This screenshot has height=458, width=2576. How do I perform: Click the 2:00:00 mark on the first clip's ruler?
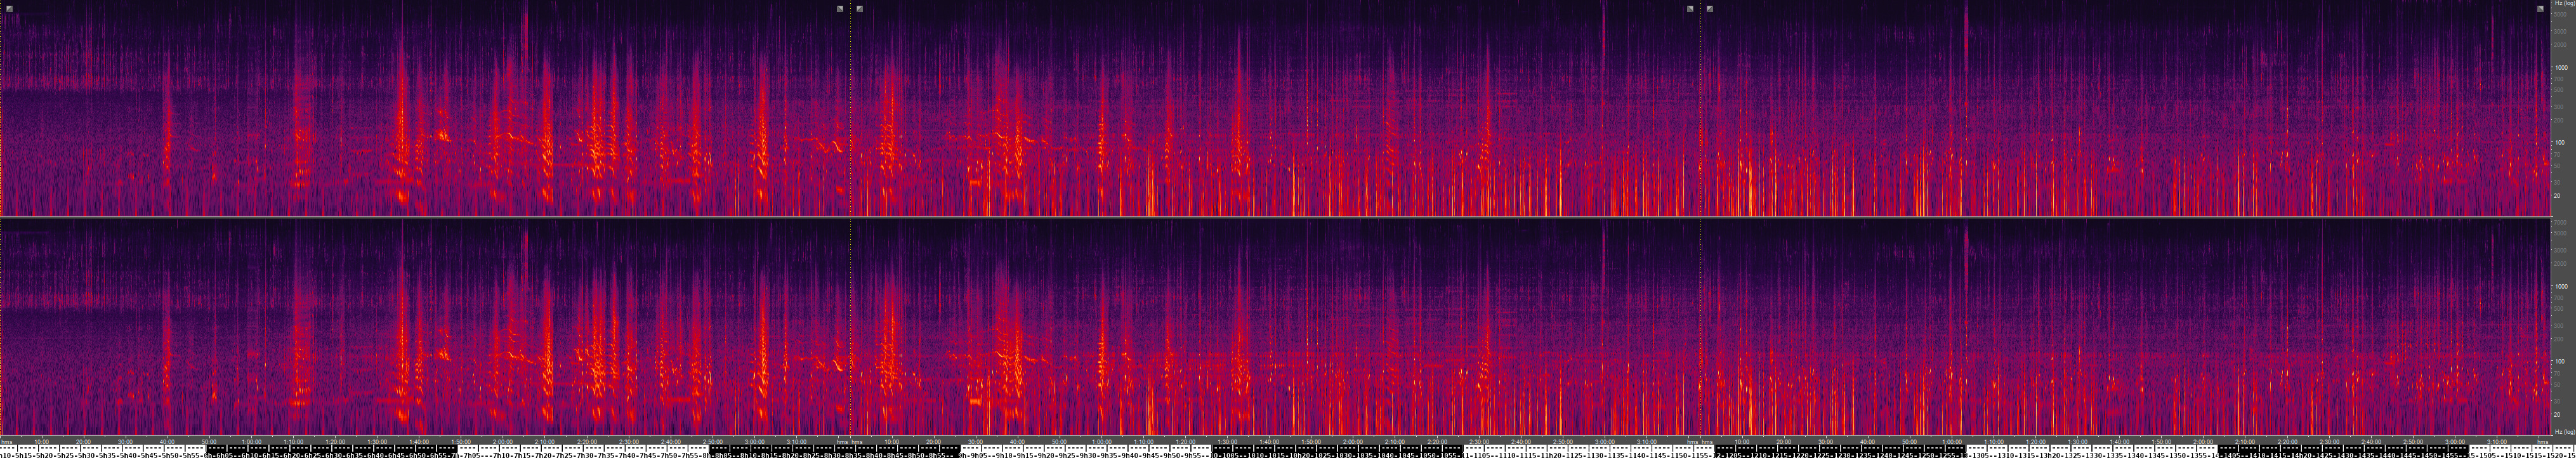(504, 441)
